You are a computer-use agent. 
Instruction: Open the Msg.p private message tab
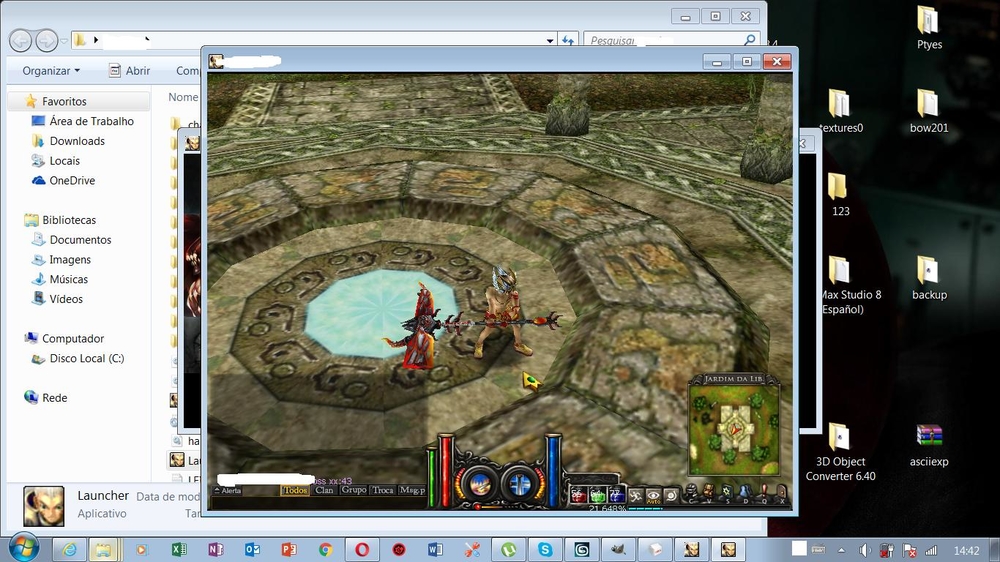point(412,491)
